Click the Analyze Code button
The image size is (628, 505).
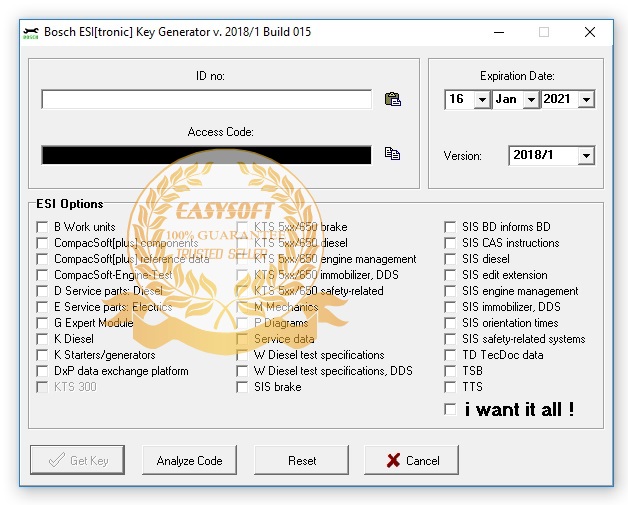189,460
